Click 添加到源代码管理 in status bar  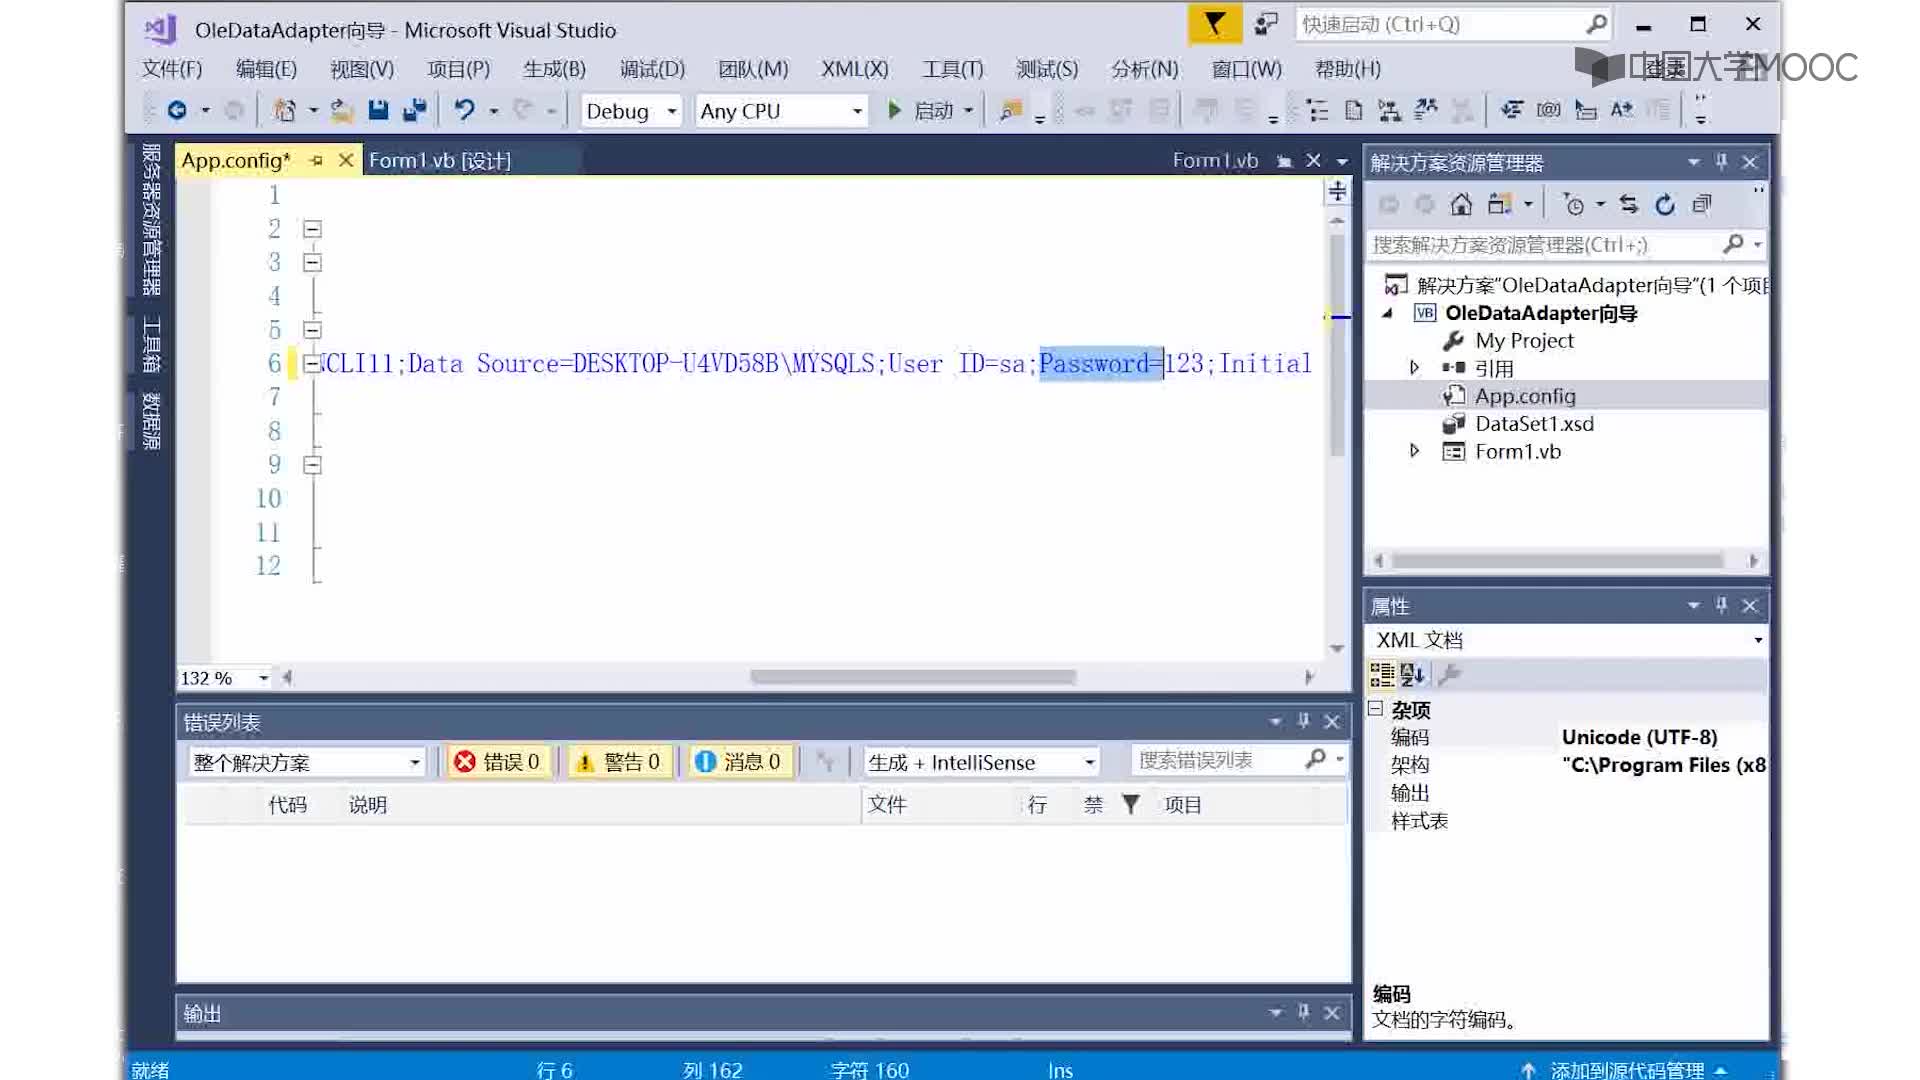pyautogui.click(x=1626, y=1069)
